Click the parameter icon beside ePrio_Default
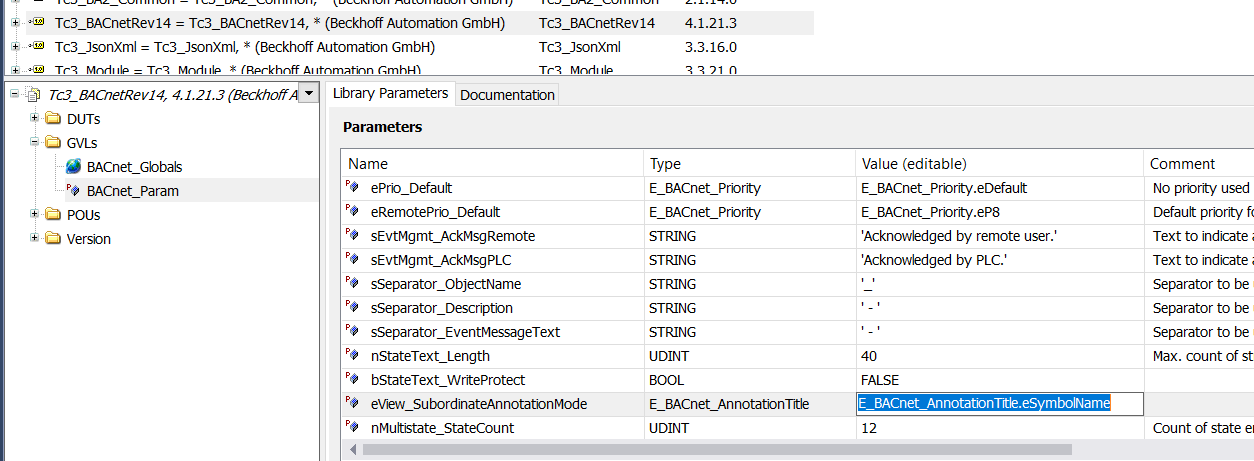Image resolution: width=1254 pixels, height=461 pixels. (x=353, y=188)
